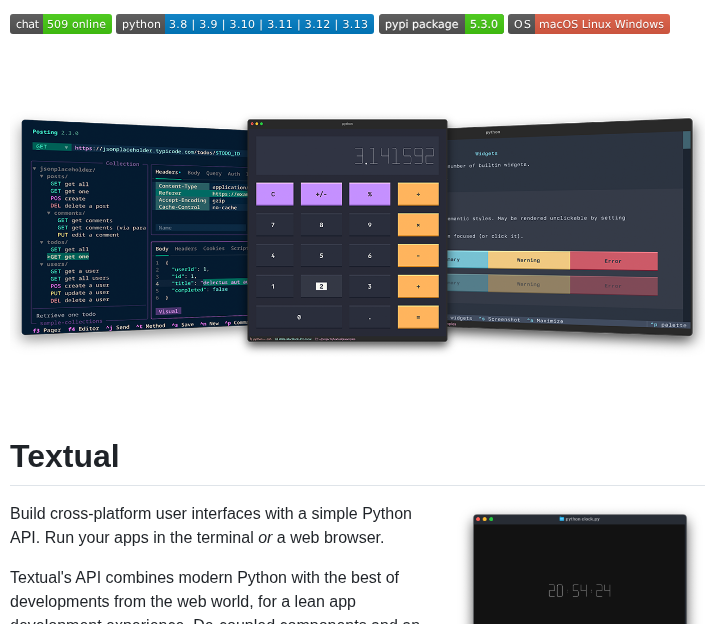The image size is (714, 624).
Task: Click the calculator 6 key
Action: (x=369, y=256)
